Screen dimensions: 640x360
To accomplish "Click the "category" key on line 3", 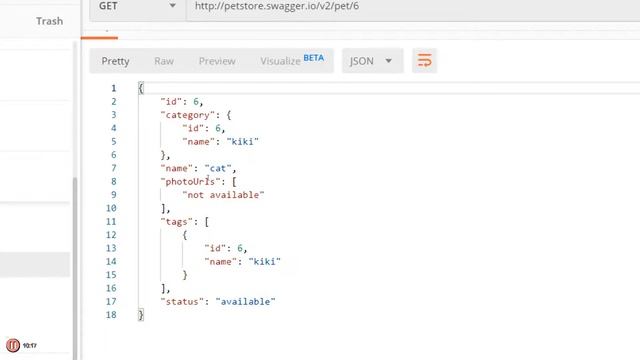I will tap(188, 115).
